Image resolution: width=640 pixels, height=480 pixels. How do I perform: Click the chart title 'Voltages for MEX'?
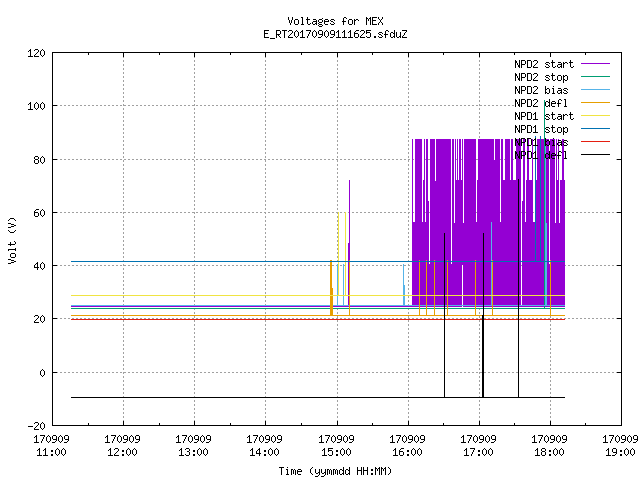[x=335, y=21]
